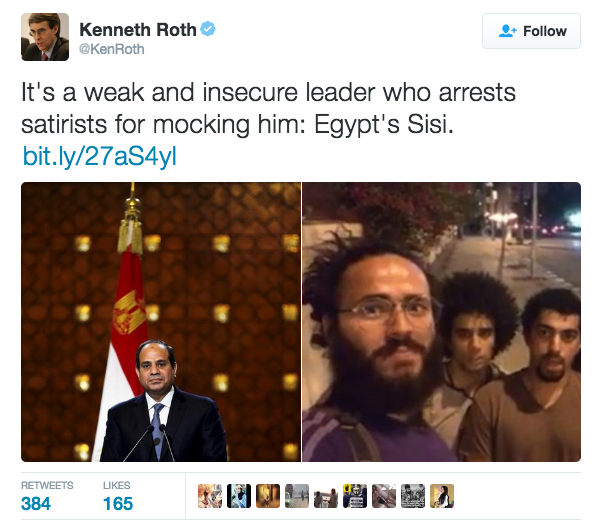Open the selfie photo of three men
607x522 pixels.
coord(441,322)
